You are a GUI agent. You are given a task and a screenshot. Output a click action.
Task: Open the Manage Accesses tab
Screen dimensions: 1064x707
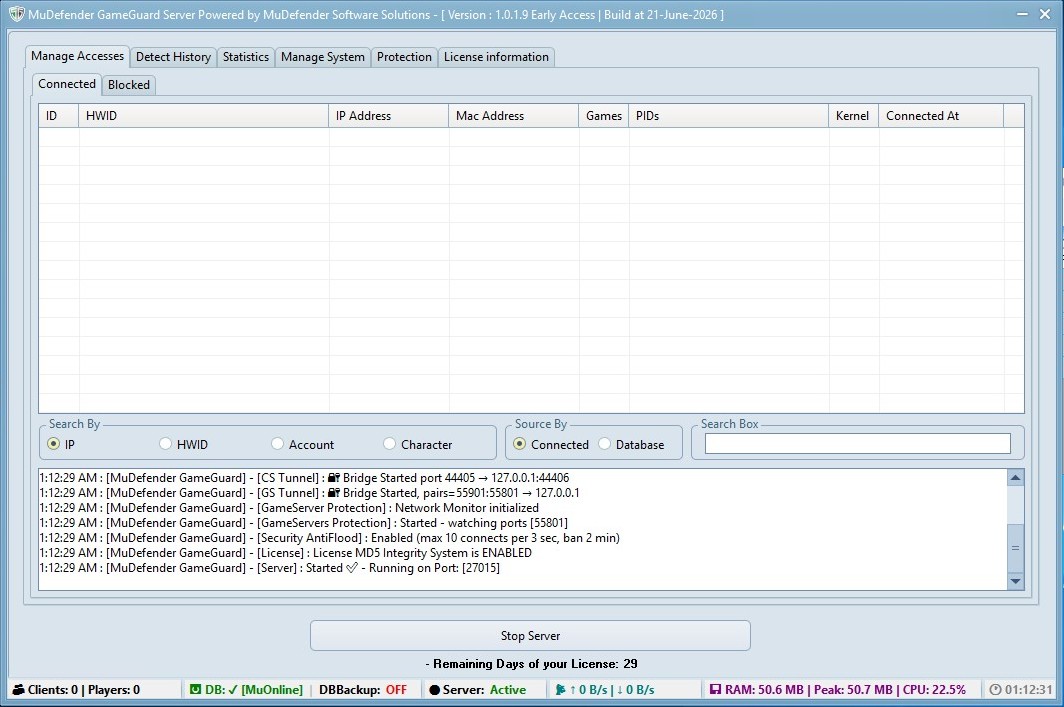[x=77, y=56]
